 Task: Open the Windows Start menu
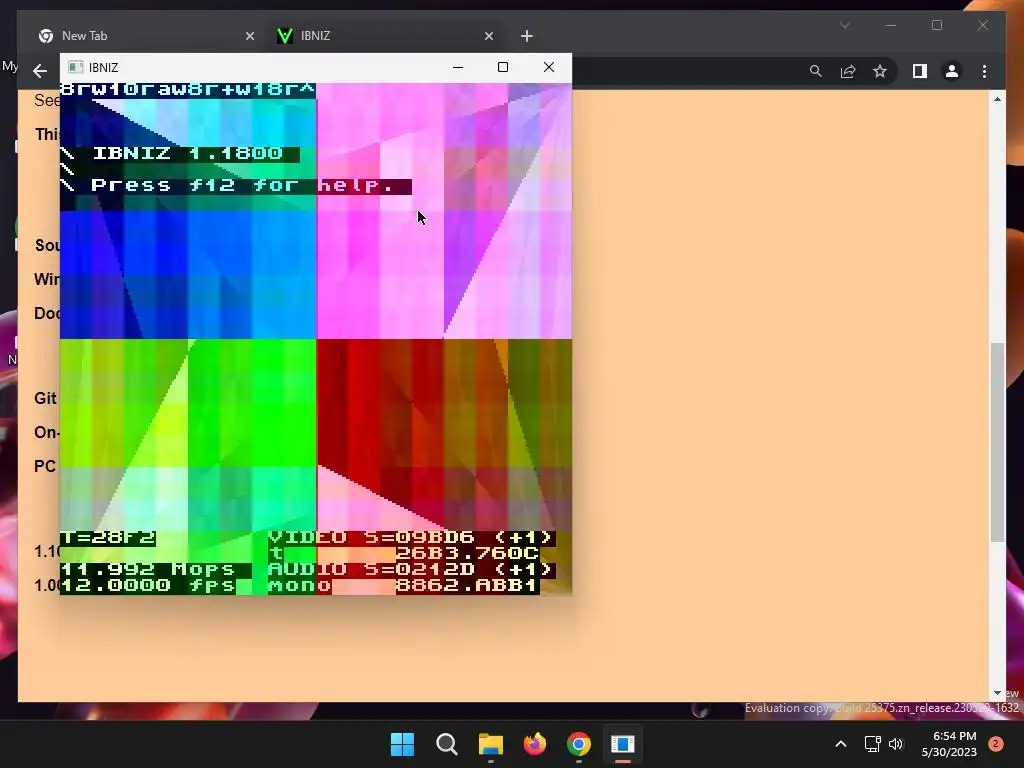[402, 744]
